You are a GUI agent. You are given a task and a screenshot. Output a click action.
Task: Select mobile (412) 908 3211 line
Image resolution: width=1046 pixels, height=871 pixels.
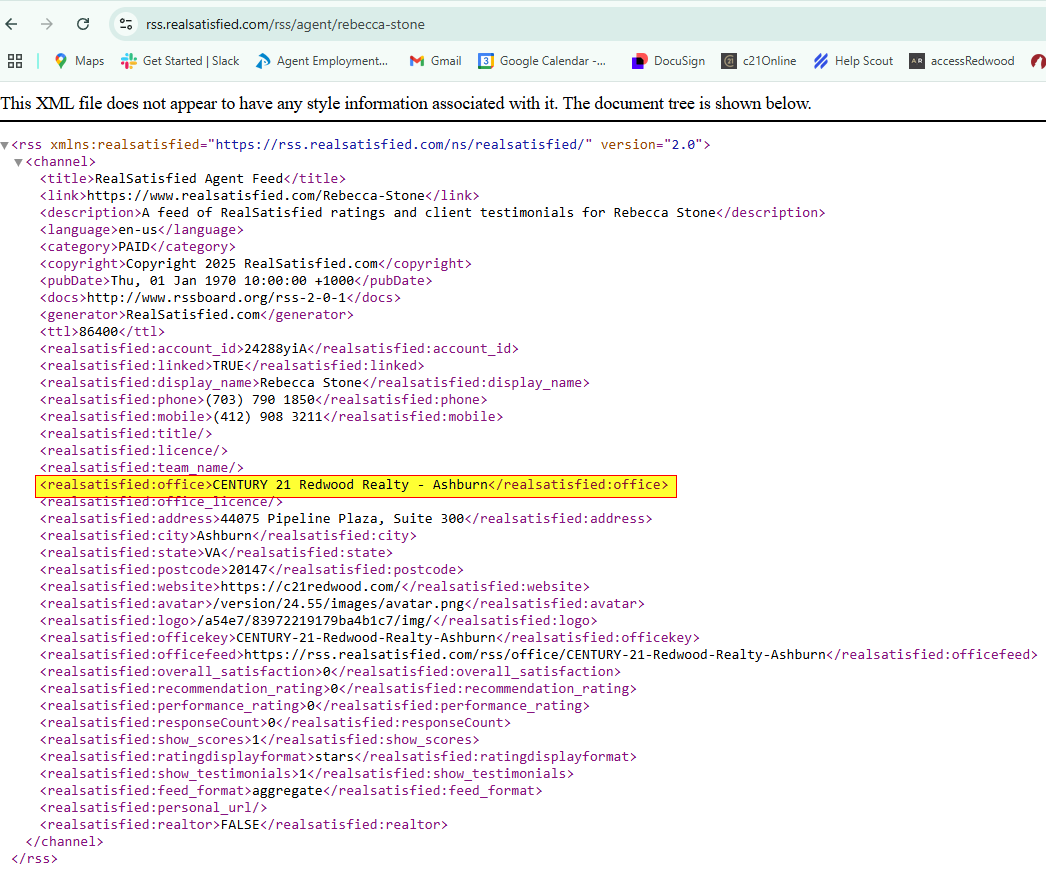coord(272,417)
